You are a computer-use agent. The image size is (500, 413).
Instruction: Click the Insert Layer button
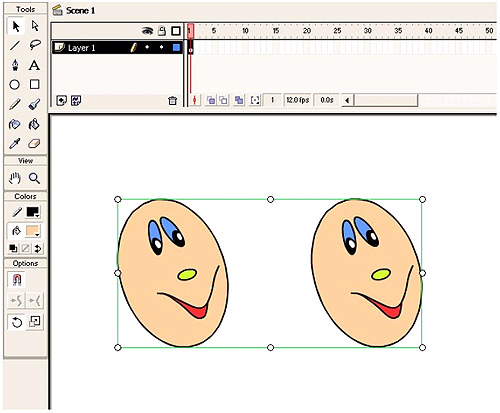coord(61,100)
